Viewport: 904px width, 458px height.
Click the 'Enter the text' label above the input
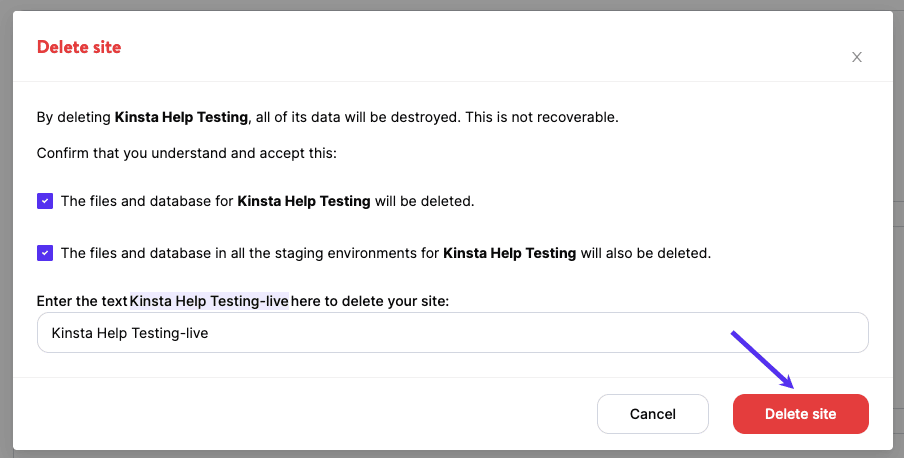(81, 301)
